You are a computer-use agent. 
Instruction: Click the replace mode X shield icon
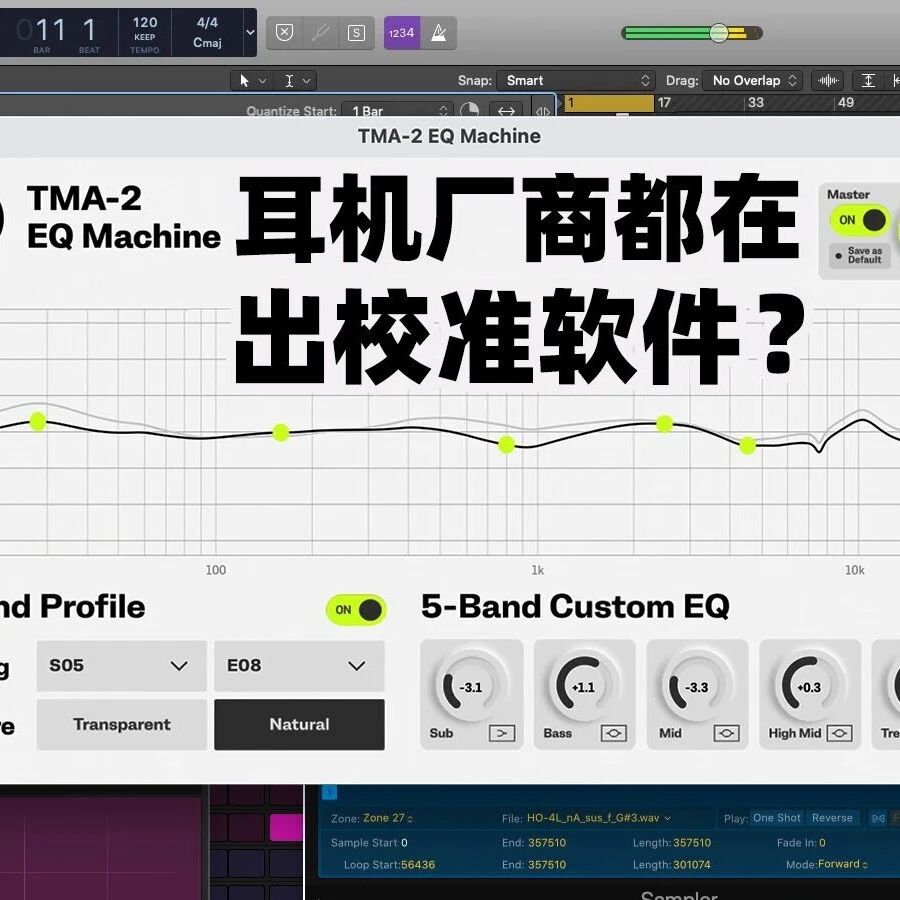coord(285,33)
